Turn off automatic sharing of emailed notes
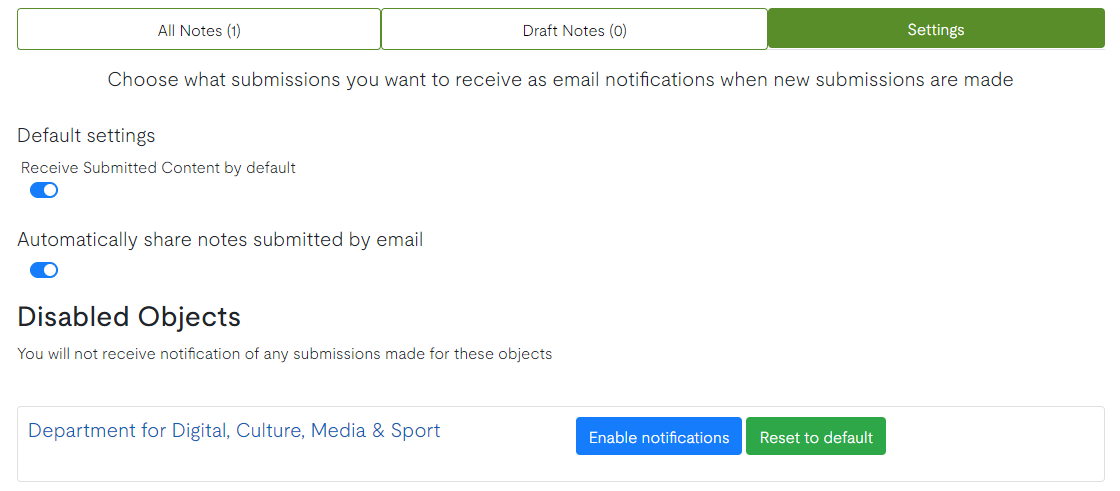Image resolution: width=1120 pixels, height=491 pixels. tap(44, 270)
